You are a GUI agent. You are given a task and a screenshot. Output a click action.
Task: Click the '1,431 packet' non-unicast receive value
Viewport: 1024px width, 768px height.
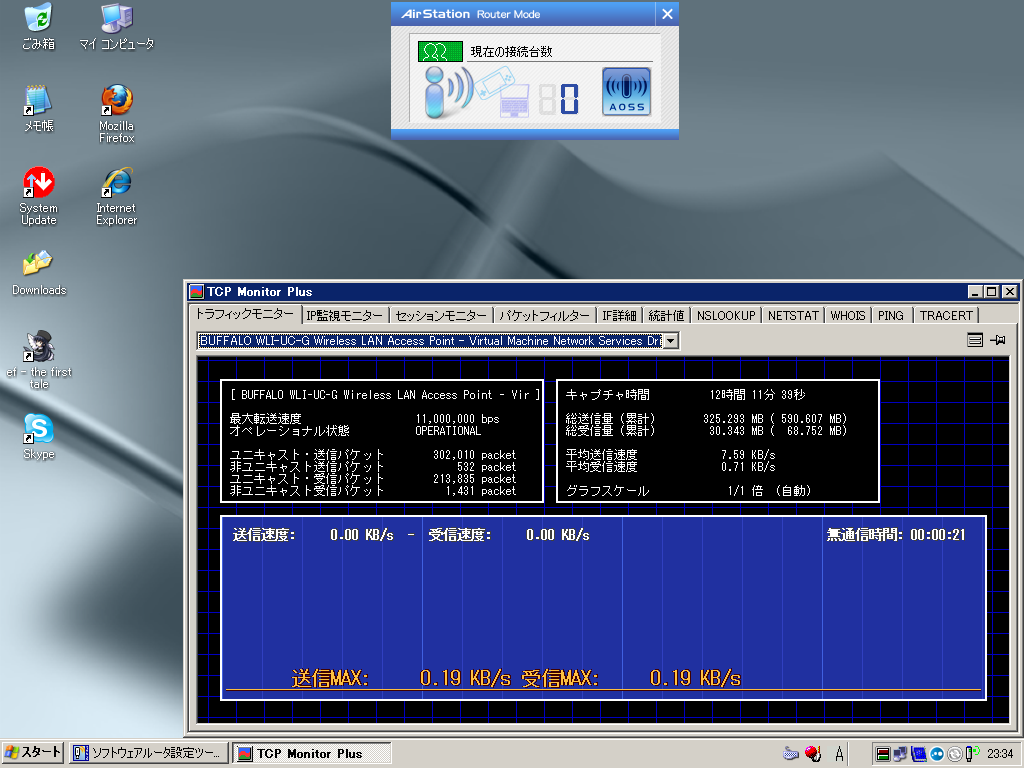click(481, 491)
